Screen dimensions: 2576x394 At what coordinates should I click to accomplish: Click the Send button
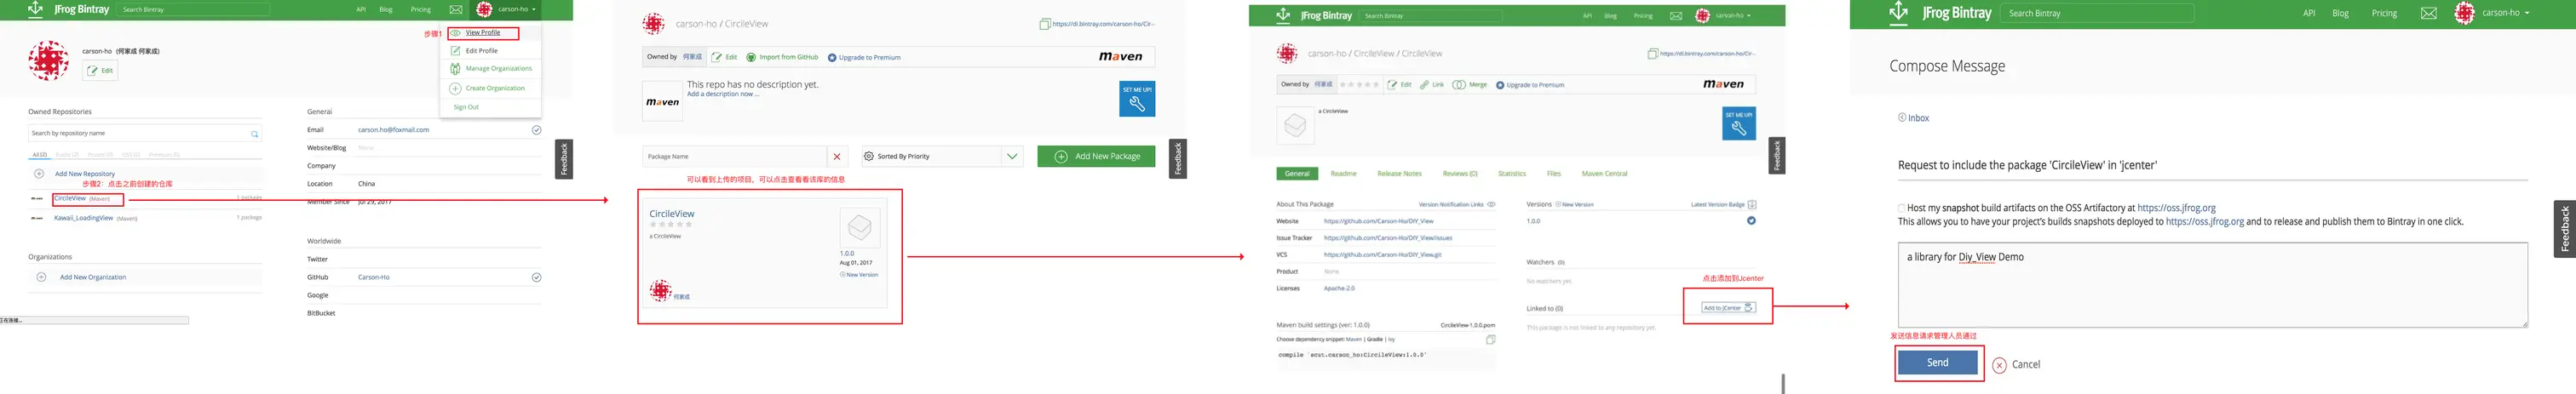pos(1937,363)
